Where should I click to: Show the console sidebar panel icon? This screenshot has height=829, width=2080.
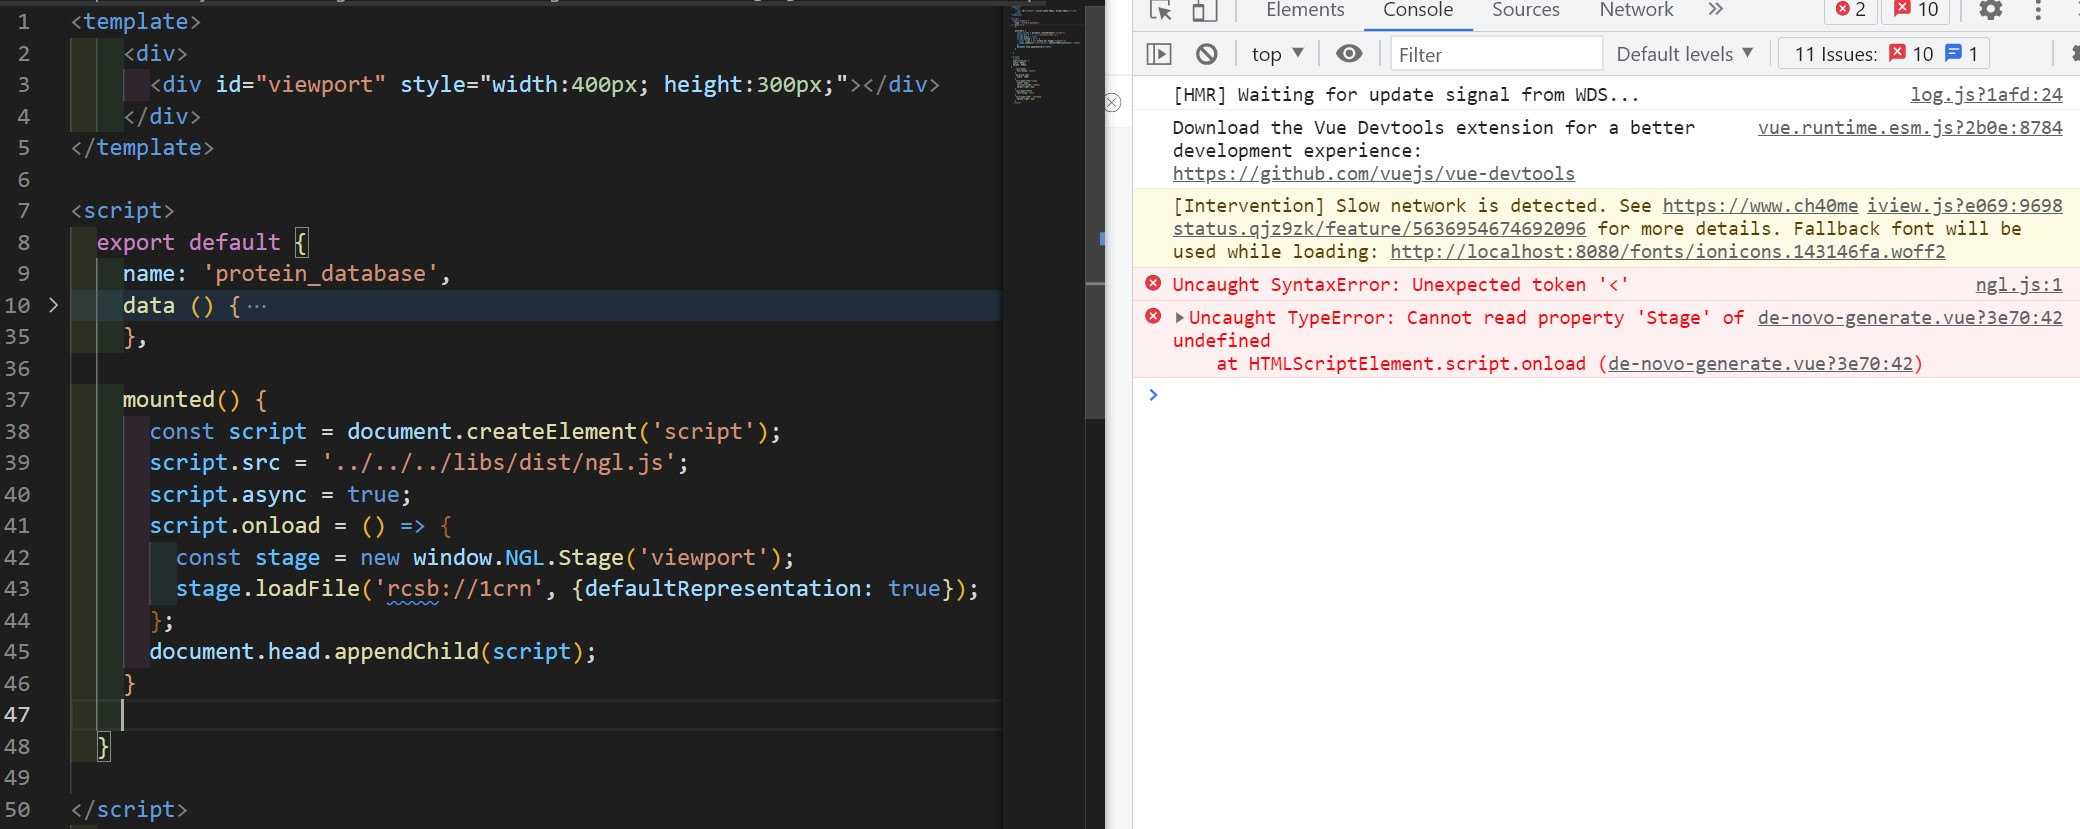1159,54
